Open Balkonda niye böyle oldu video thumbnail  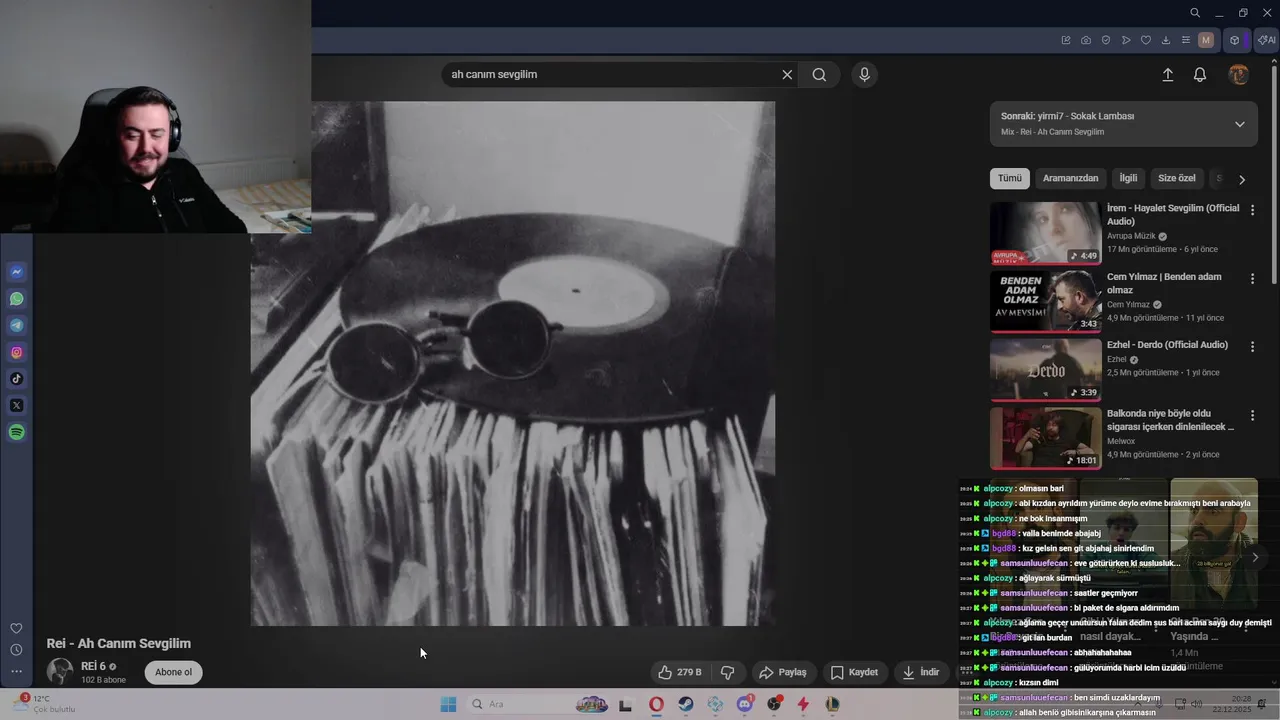[1045, 437]
